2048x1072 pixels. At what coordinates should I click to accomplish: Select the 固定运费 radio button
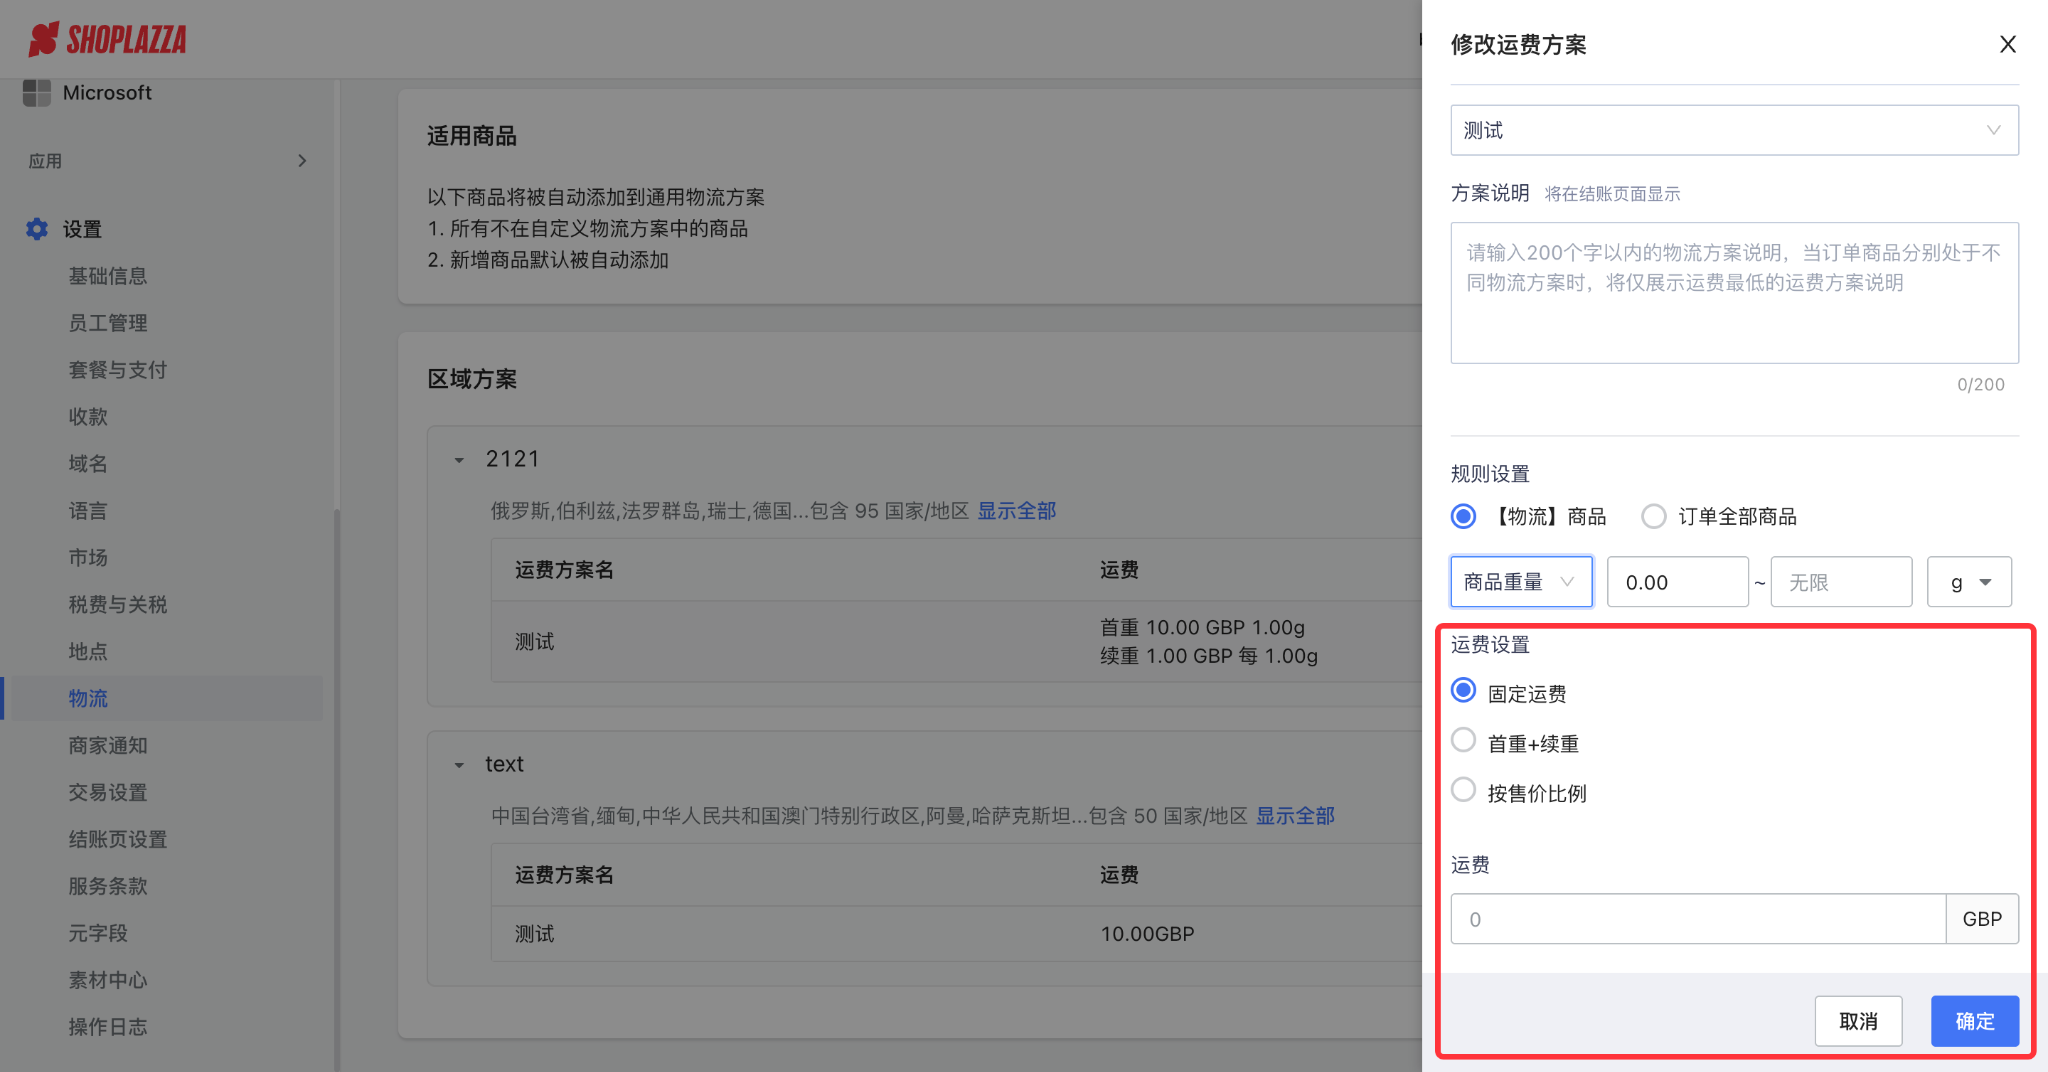tap(1463, 691)
